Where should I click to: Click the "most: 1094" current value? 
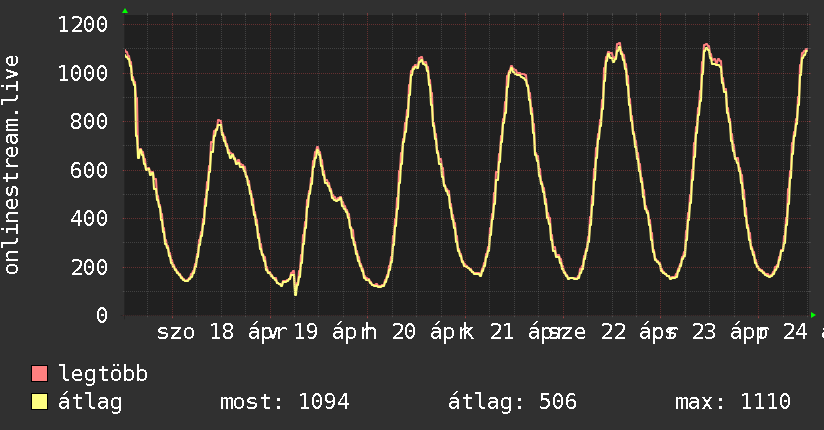pyautogui.click(x=284, y=402)
